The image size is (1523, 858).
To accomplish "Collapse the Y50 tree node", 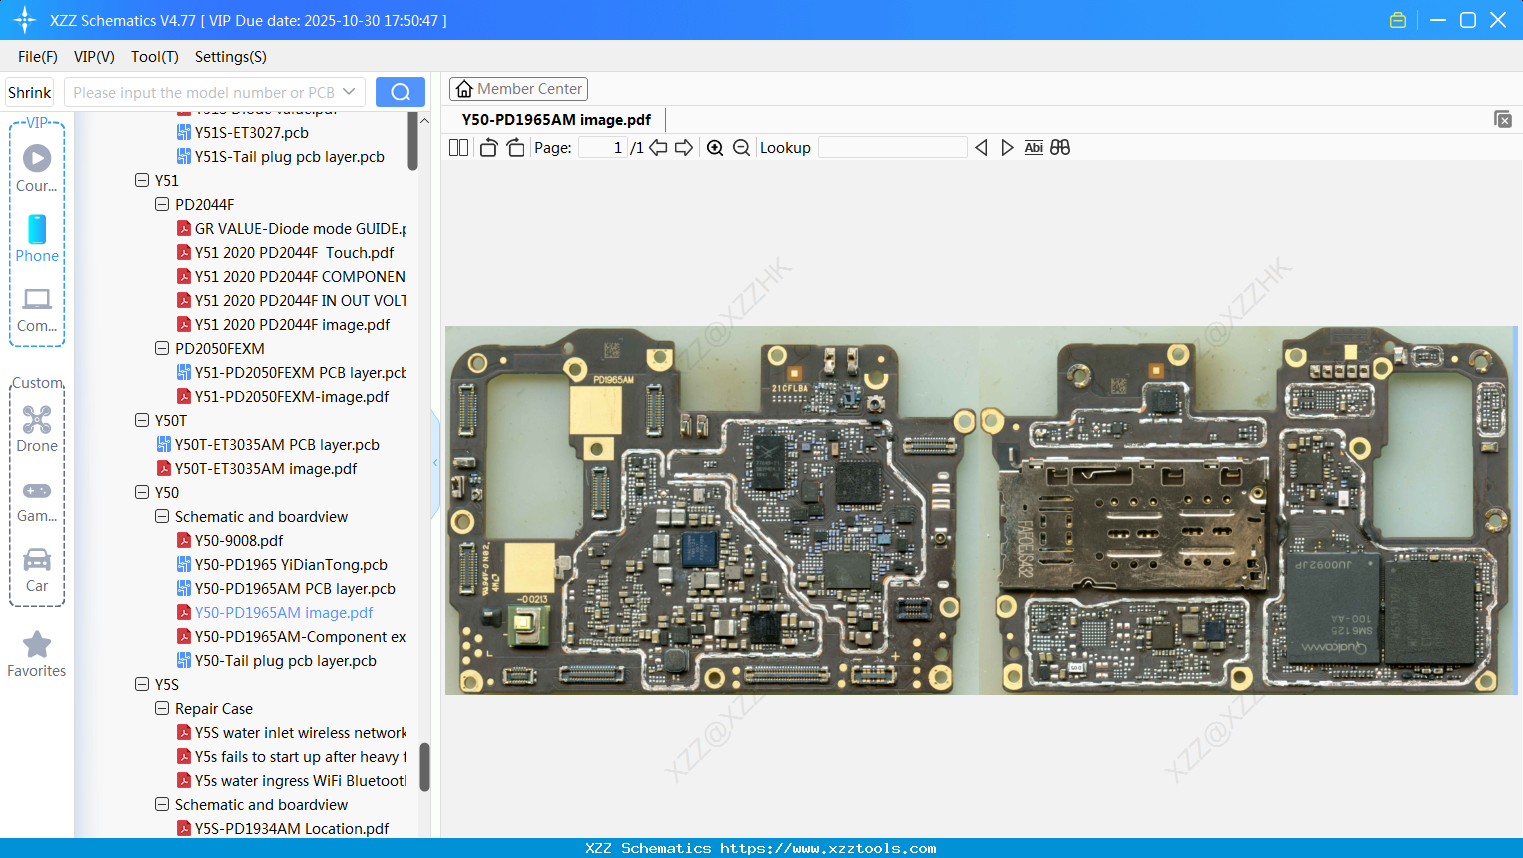I will pyautogui.click(x=142, y=492).
